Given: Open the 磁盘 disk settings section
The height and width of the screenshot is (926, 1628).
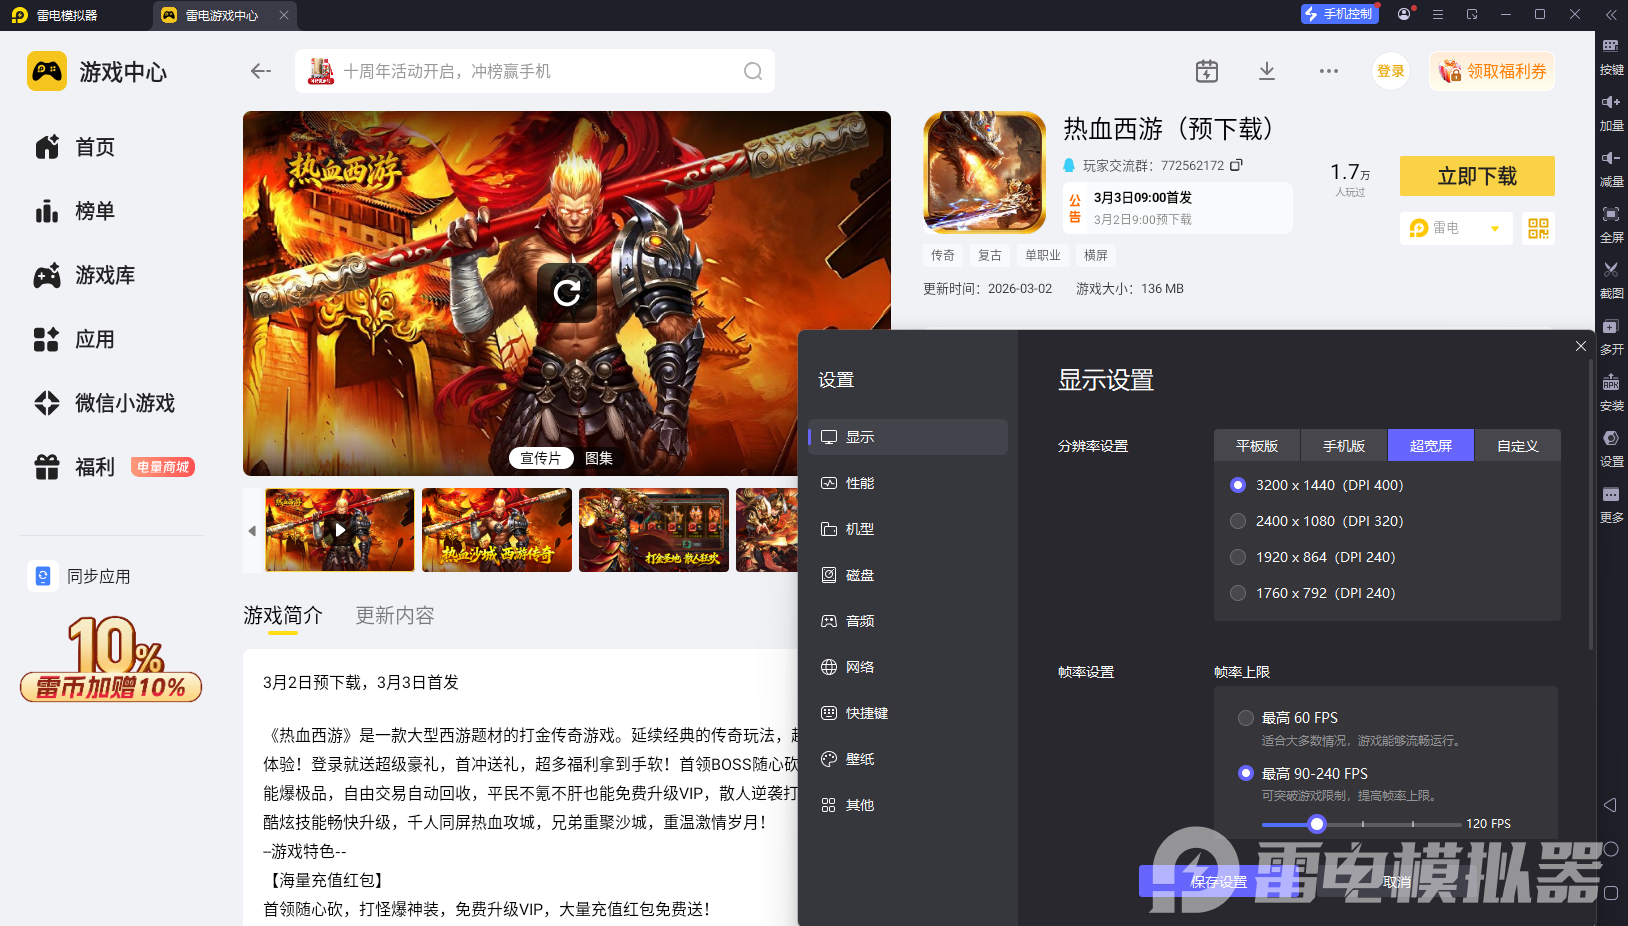Looking at the screenshot, I should click(x=908, y=575).
